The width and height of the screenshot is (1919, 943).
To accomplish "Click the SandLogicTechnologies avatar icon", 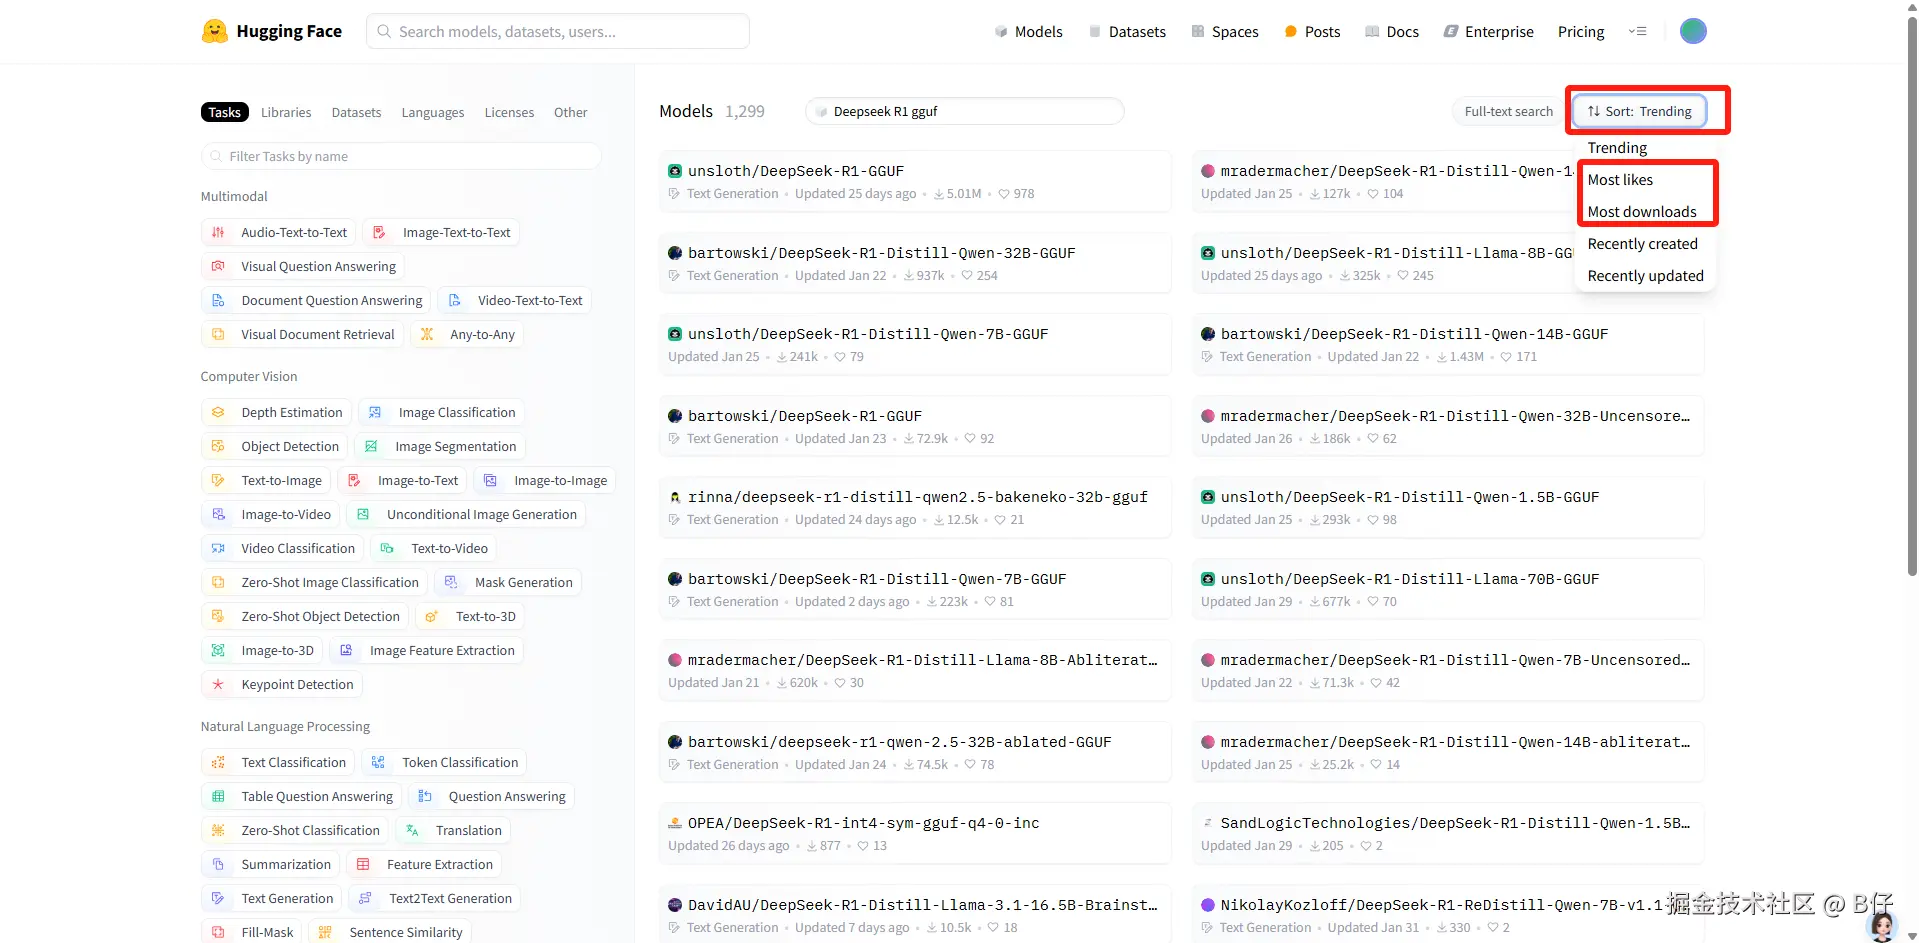I will 1208,823.
